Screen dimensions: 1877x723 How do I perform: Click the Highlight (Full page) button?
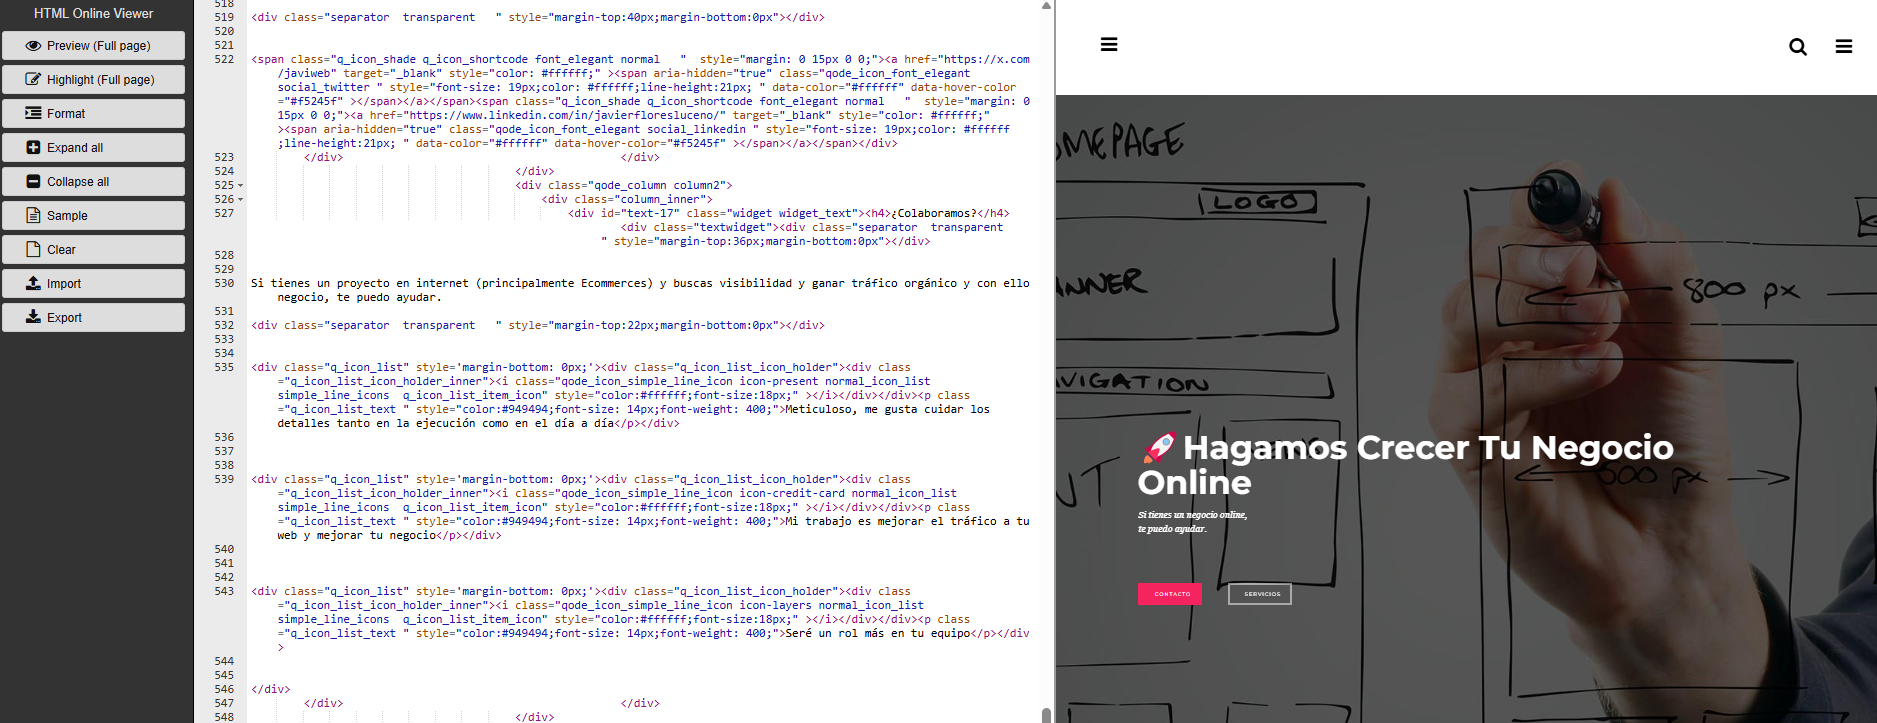[x=93, y=80]
